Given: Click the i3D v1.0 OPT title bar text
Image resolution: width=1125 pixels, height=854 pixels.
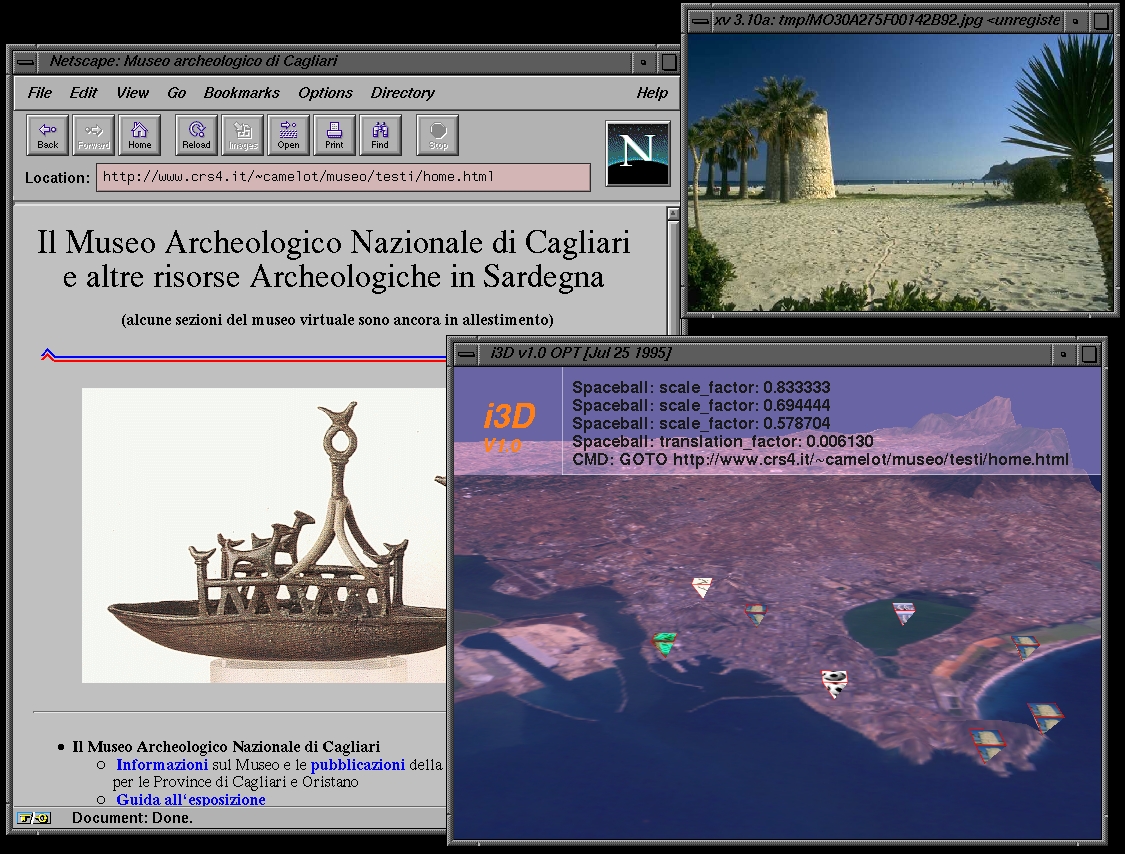Looking at the screenshot, I should (581, 353).
